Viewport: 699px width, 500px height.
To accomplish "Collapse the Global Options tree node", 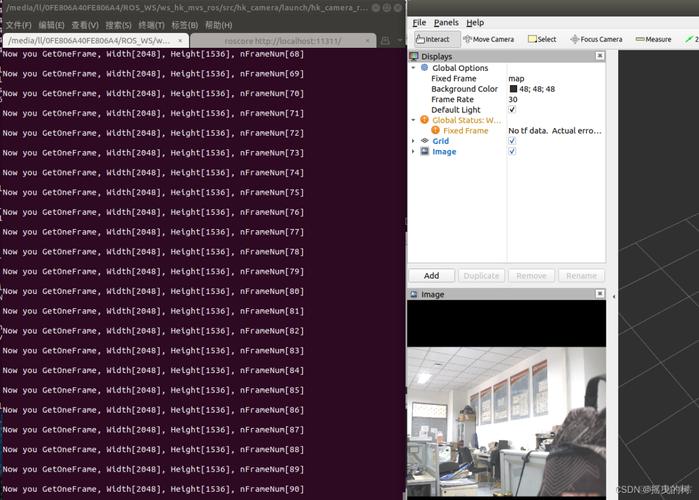I will [413, 68].
